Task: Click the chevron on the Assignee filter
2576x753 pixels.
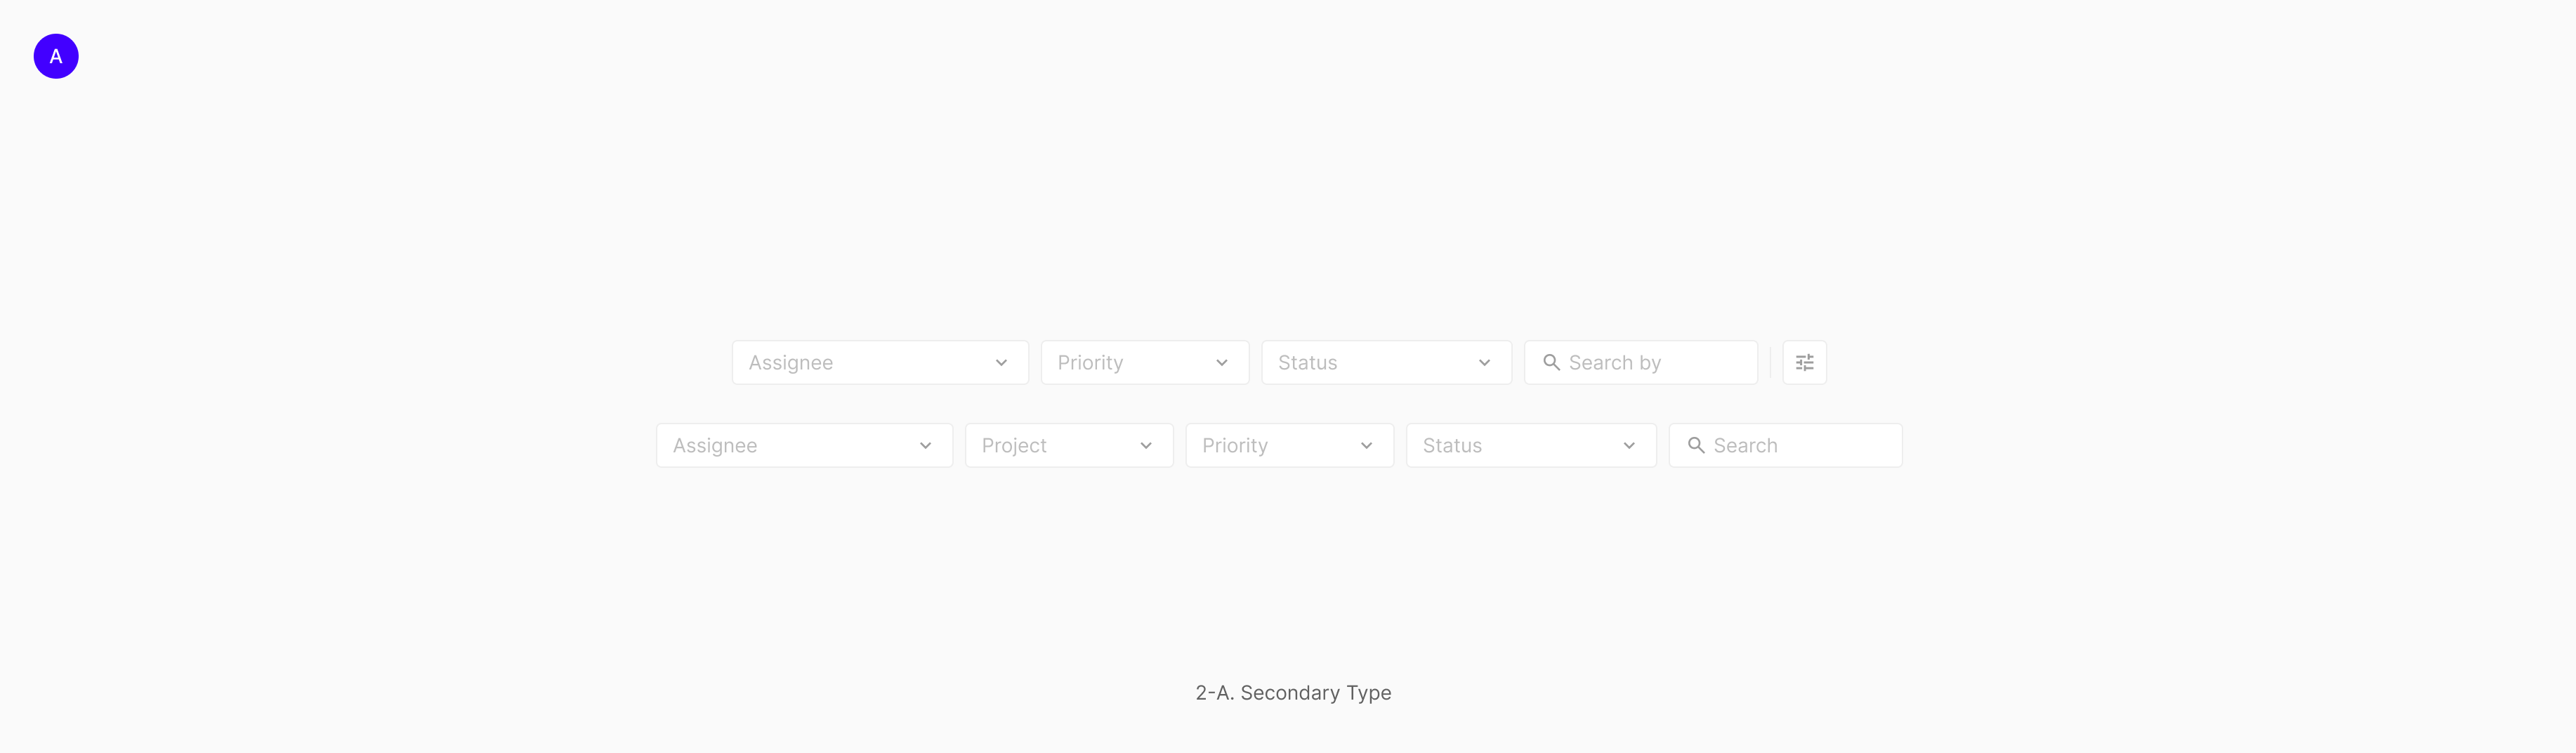Action: point(1001,362)
